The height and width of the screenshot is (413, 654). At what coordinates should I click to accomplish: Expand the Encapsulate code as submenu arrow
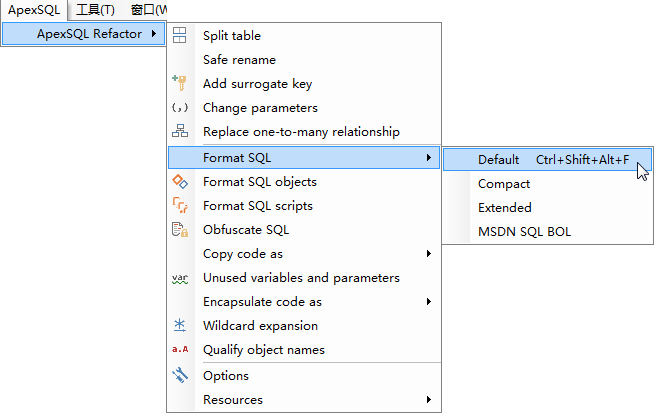[x=428, y=302]
